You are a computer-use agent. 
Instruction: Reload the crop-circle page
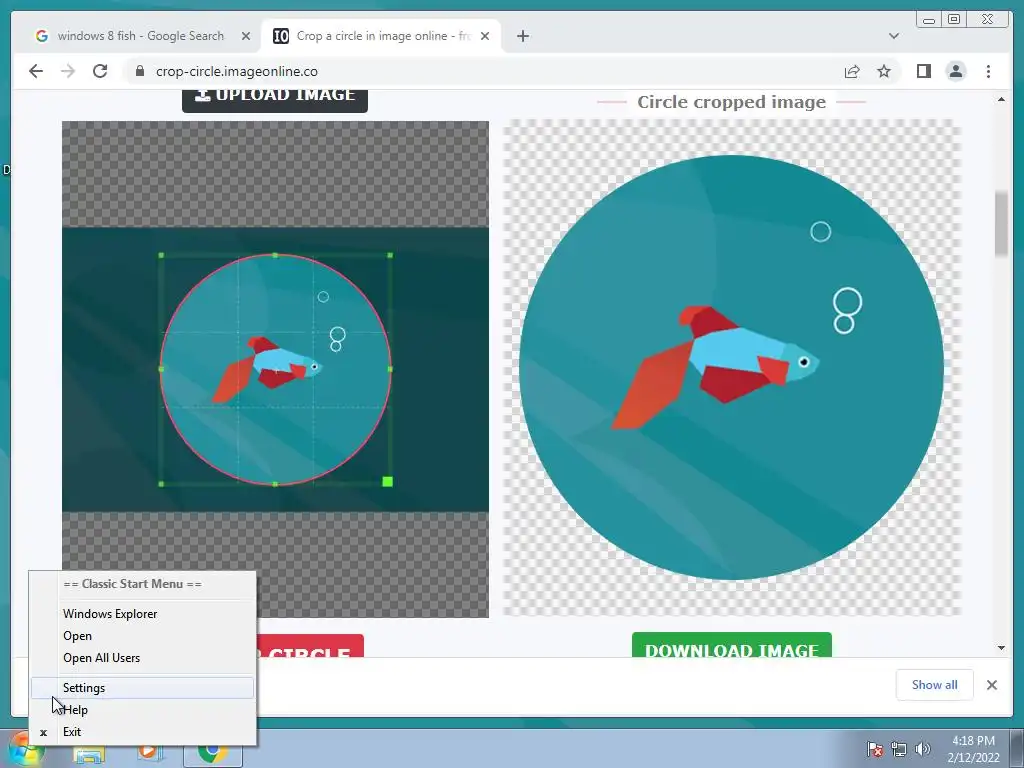click(100, 71)
